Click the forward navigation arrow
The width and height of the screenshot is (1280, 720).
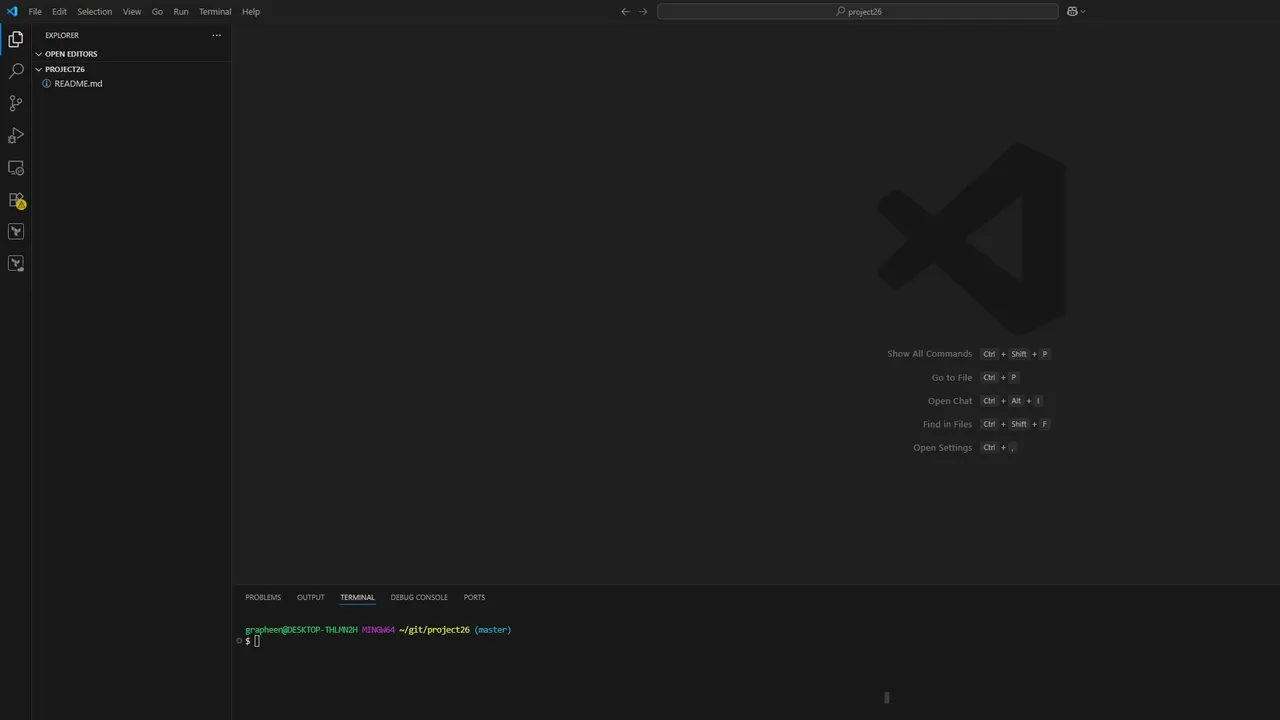coord(643,12)
